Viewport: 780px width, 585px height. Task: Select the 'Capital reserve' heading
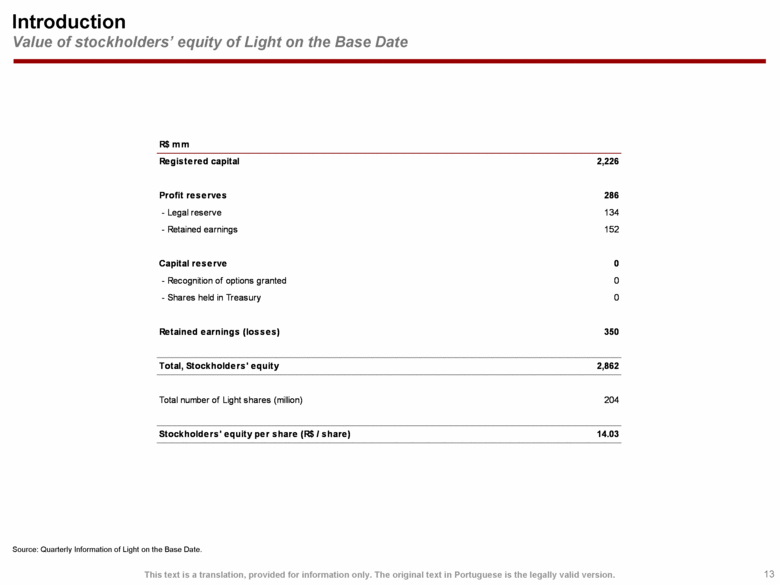[x=193, y=264]
